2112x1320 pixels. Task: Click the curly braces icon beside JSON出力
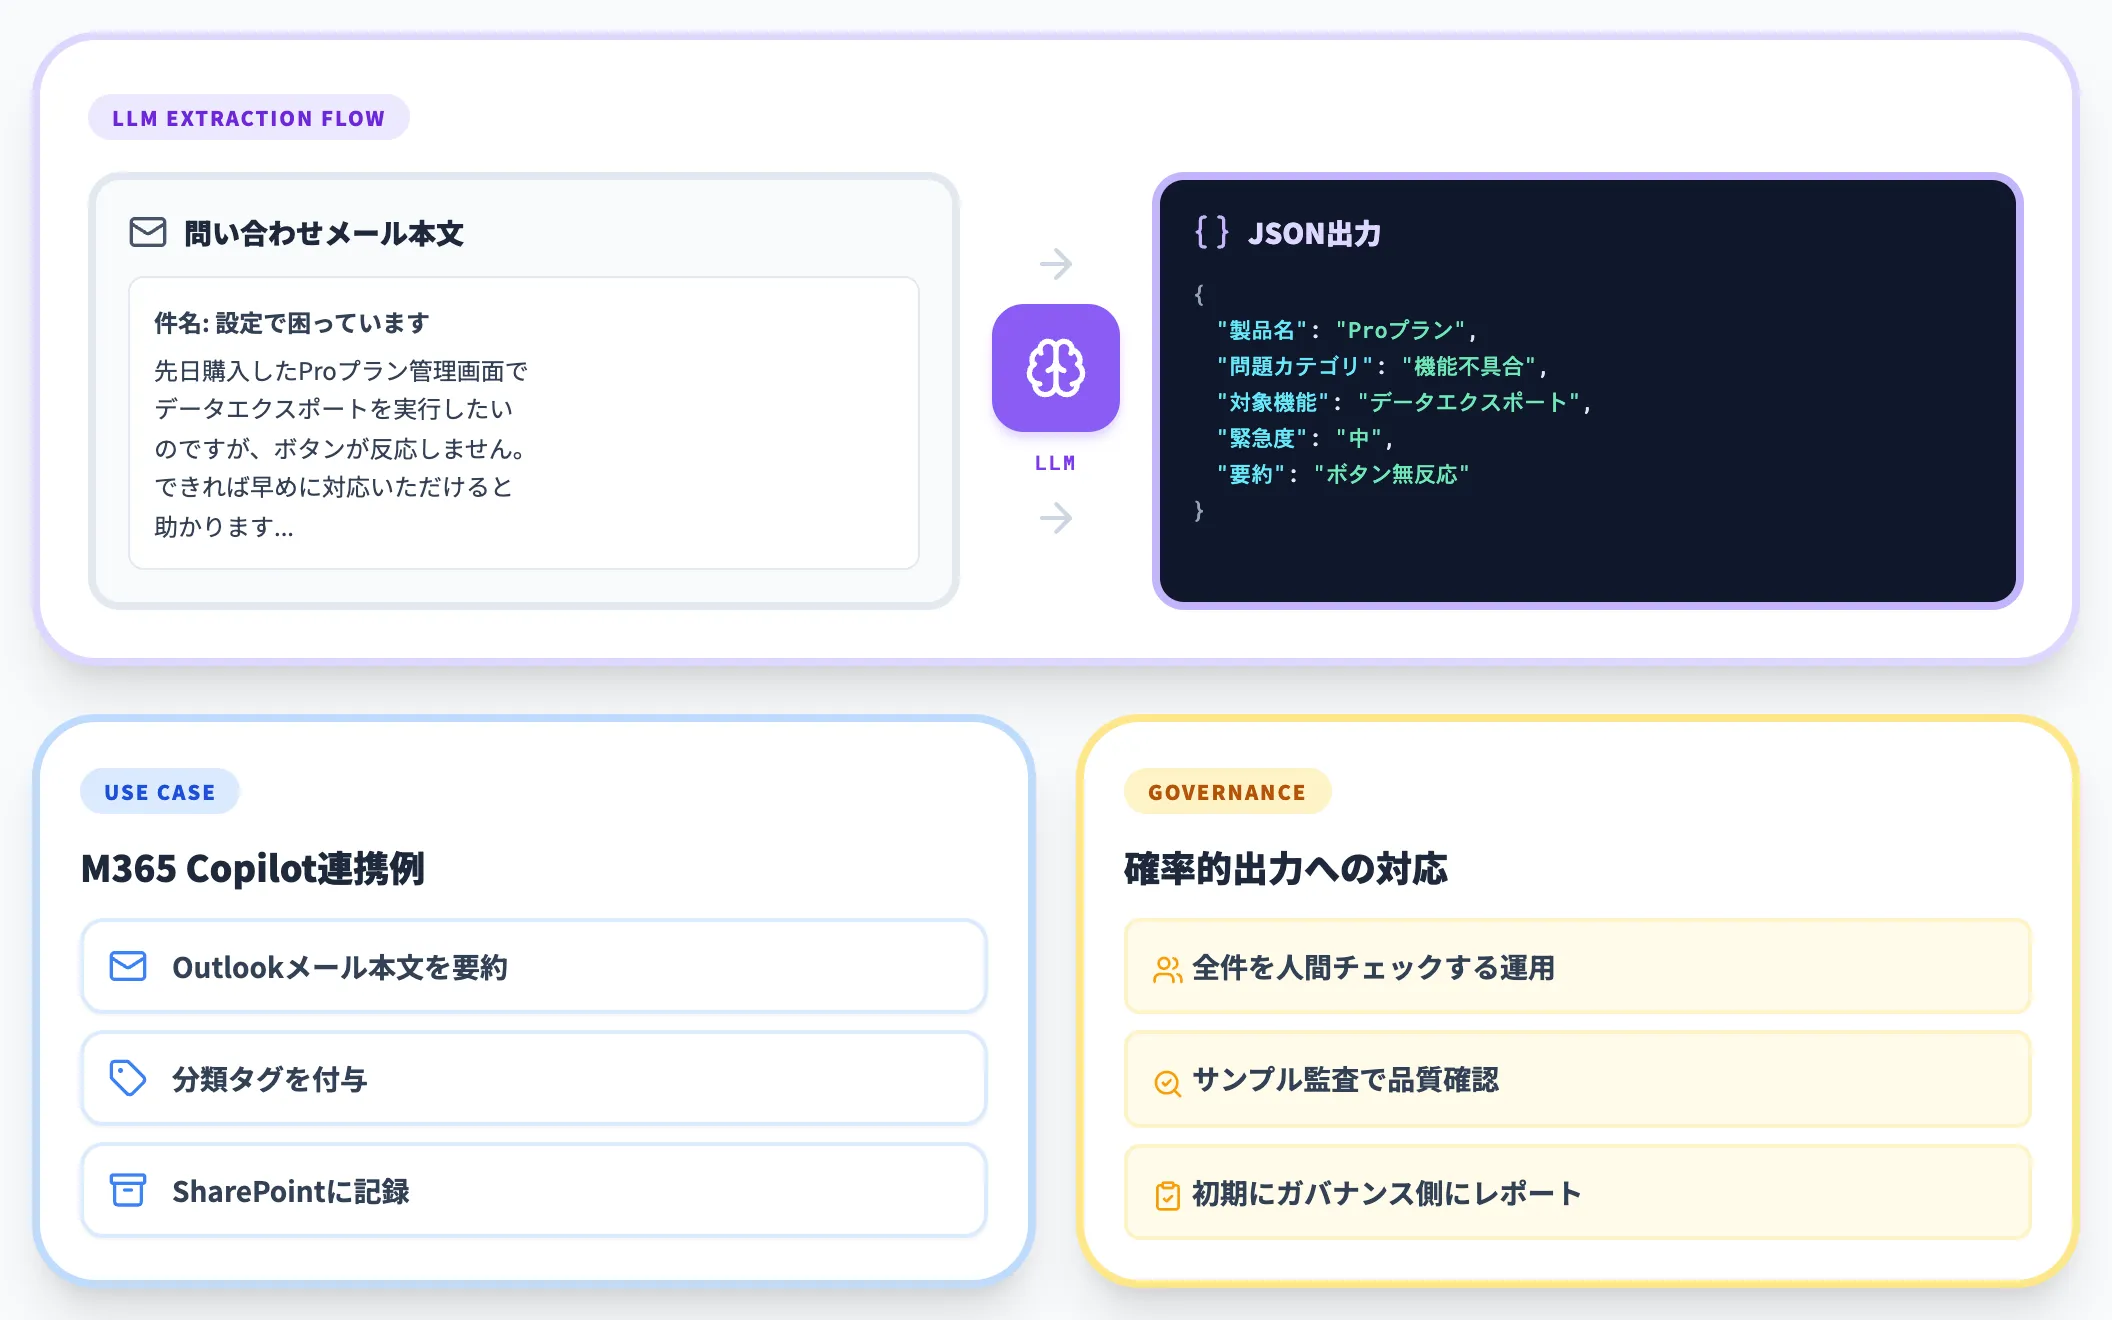(1211, 232)
